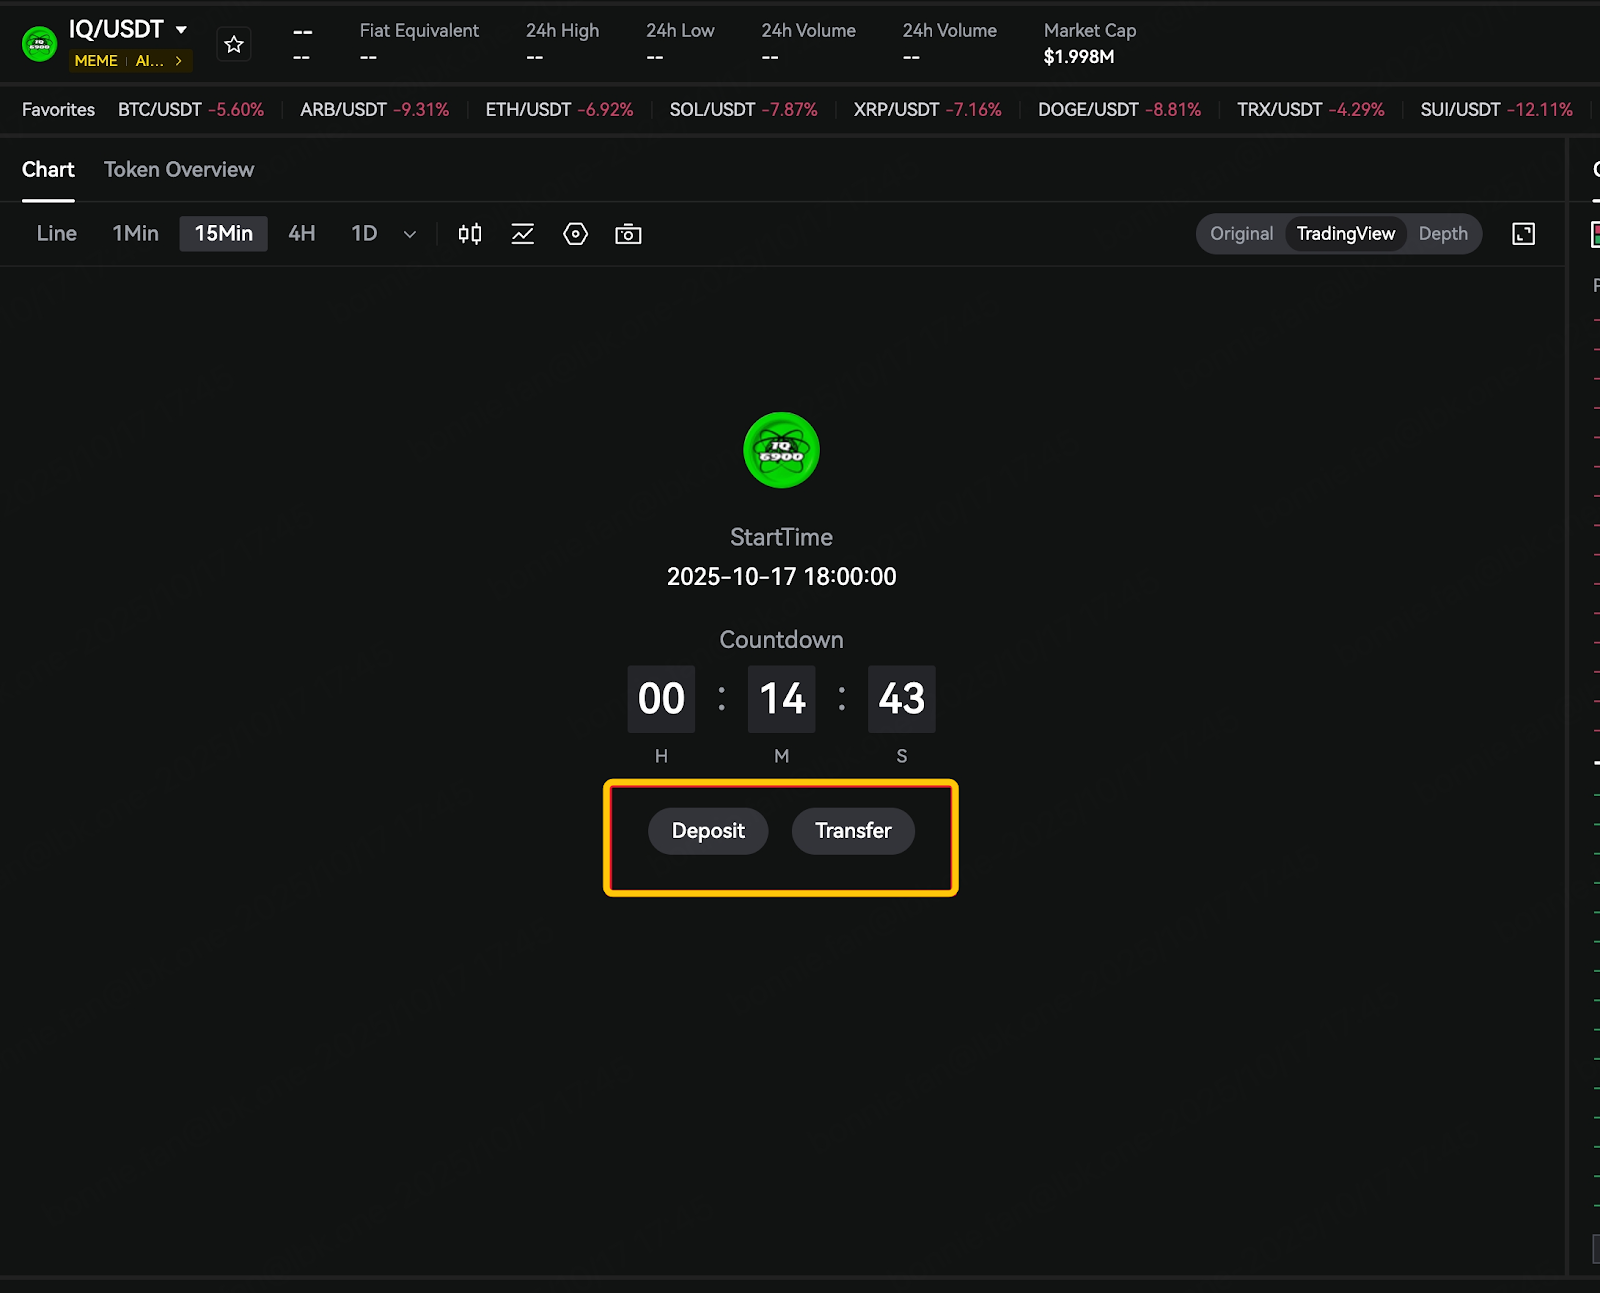This screenshot has height=1293, width=1600.
Task: Take chart snapshot with camera icon
Action: tap(628, 234)
